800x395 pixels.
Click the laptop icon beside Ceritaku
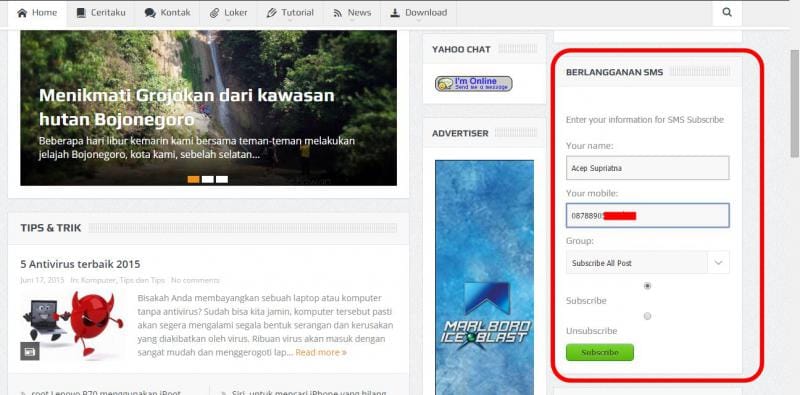[x=81, y=13]
